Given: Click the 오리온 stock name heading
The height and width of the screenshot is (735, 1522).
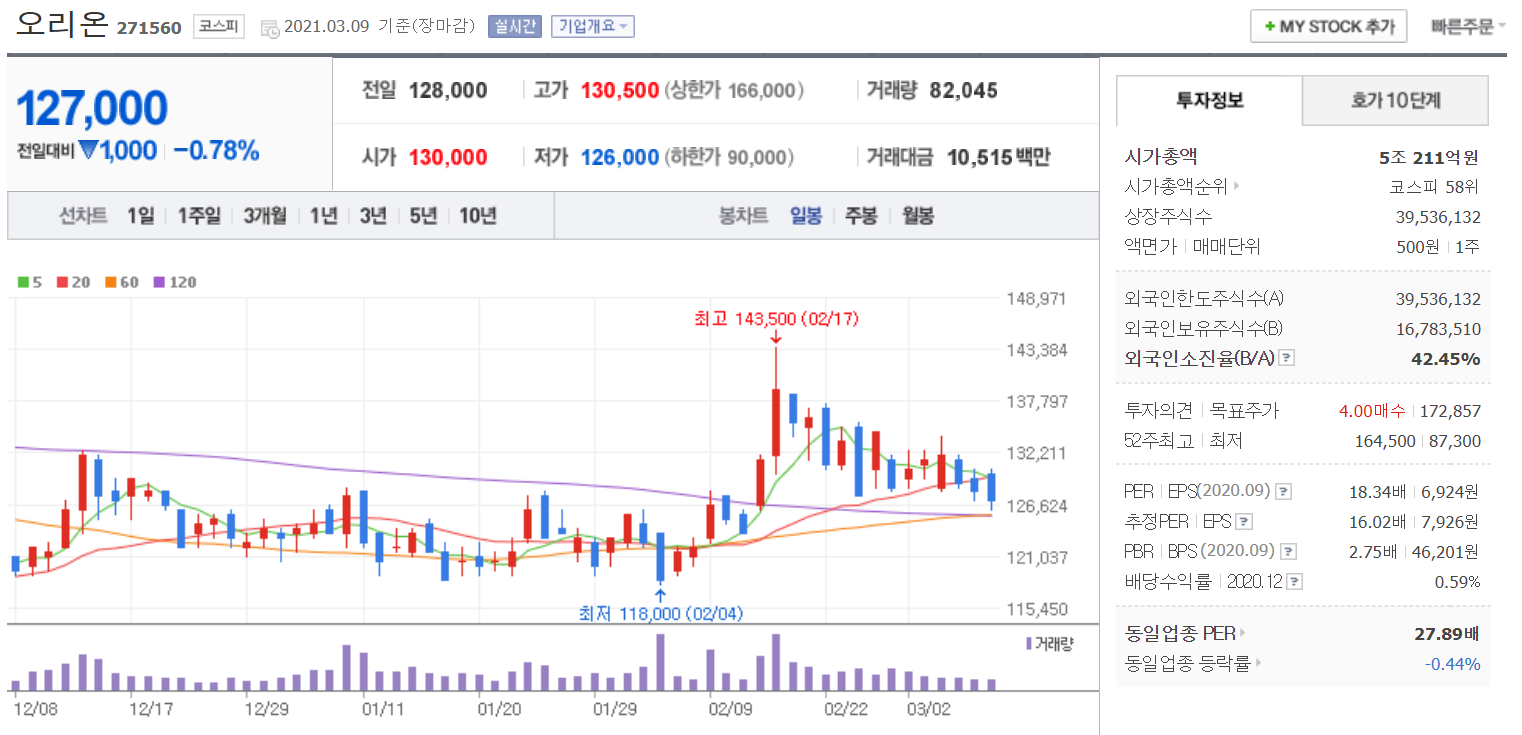Looking at the screenshot, I should click(x=61, y=25).
